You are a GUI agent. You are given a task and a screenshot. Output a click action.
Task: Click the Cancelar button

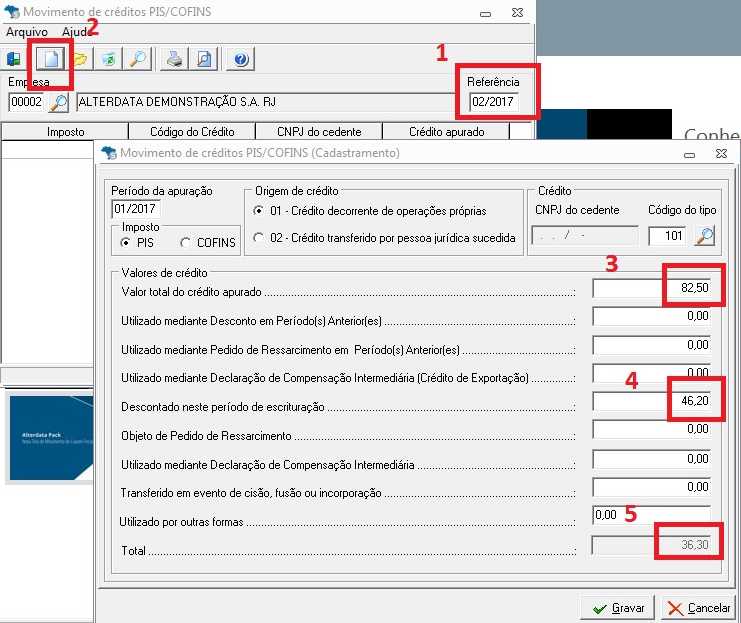[698, 608]
